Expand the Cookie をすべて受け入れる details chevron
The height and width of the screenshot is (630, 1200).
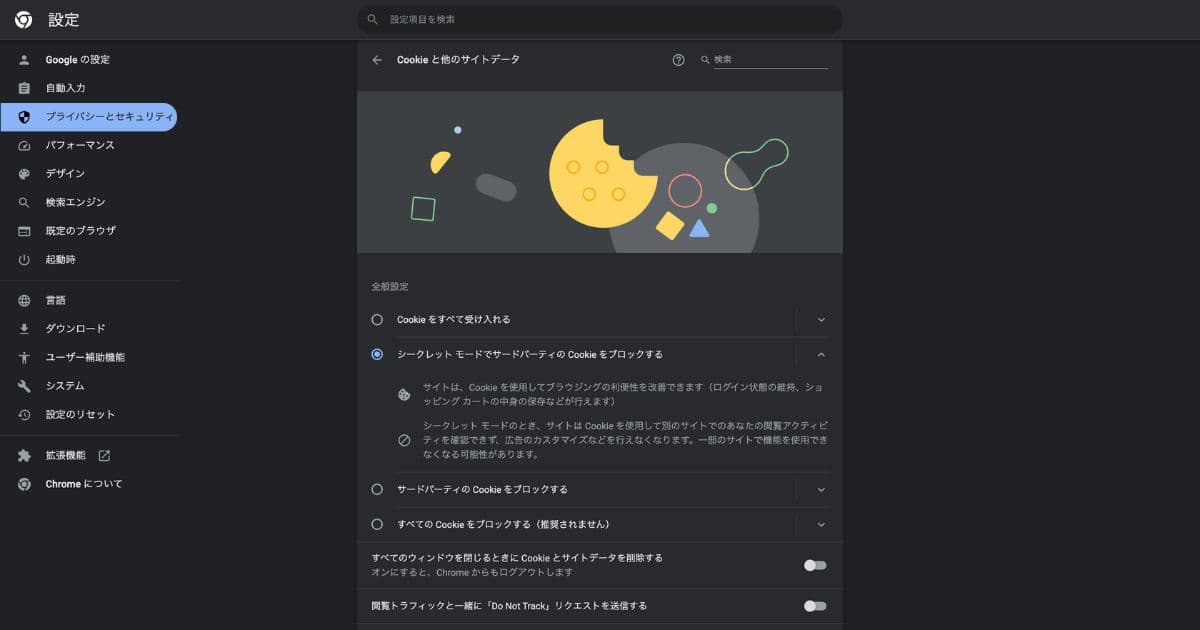(821, 320)
